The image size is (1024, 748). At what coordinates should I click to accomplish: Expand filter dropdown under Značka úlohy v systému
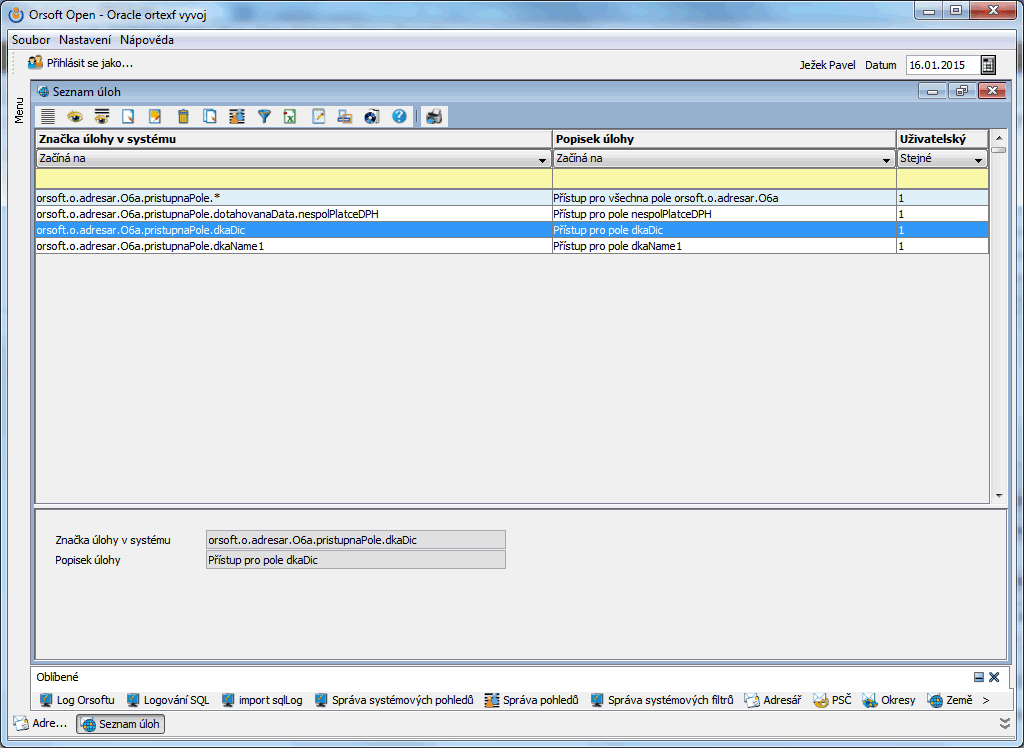pyautogui.click(x=542, y=160)
